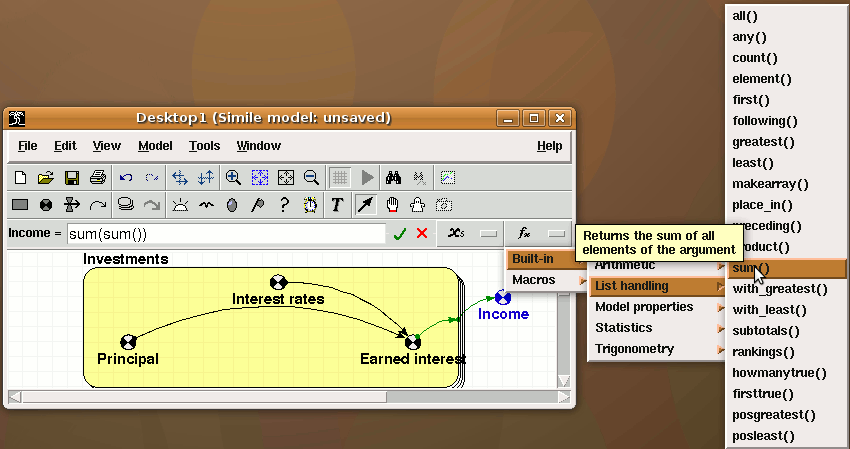850x449 pixels.
Task: Select the Alarm clock tool
Action: 310,204
